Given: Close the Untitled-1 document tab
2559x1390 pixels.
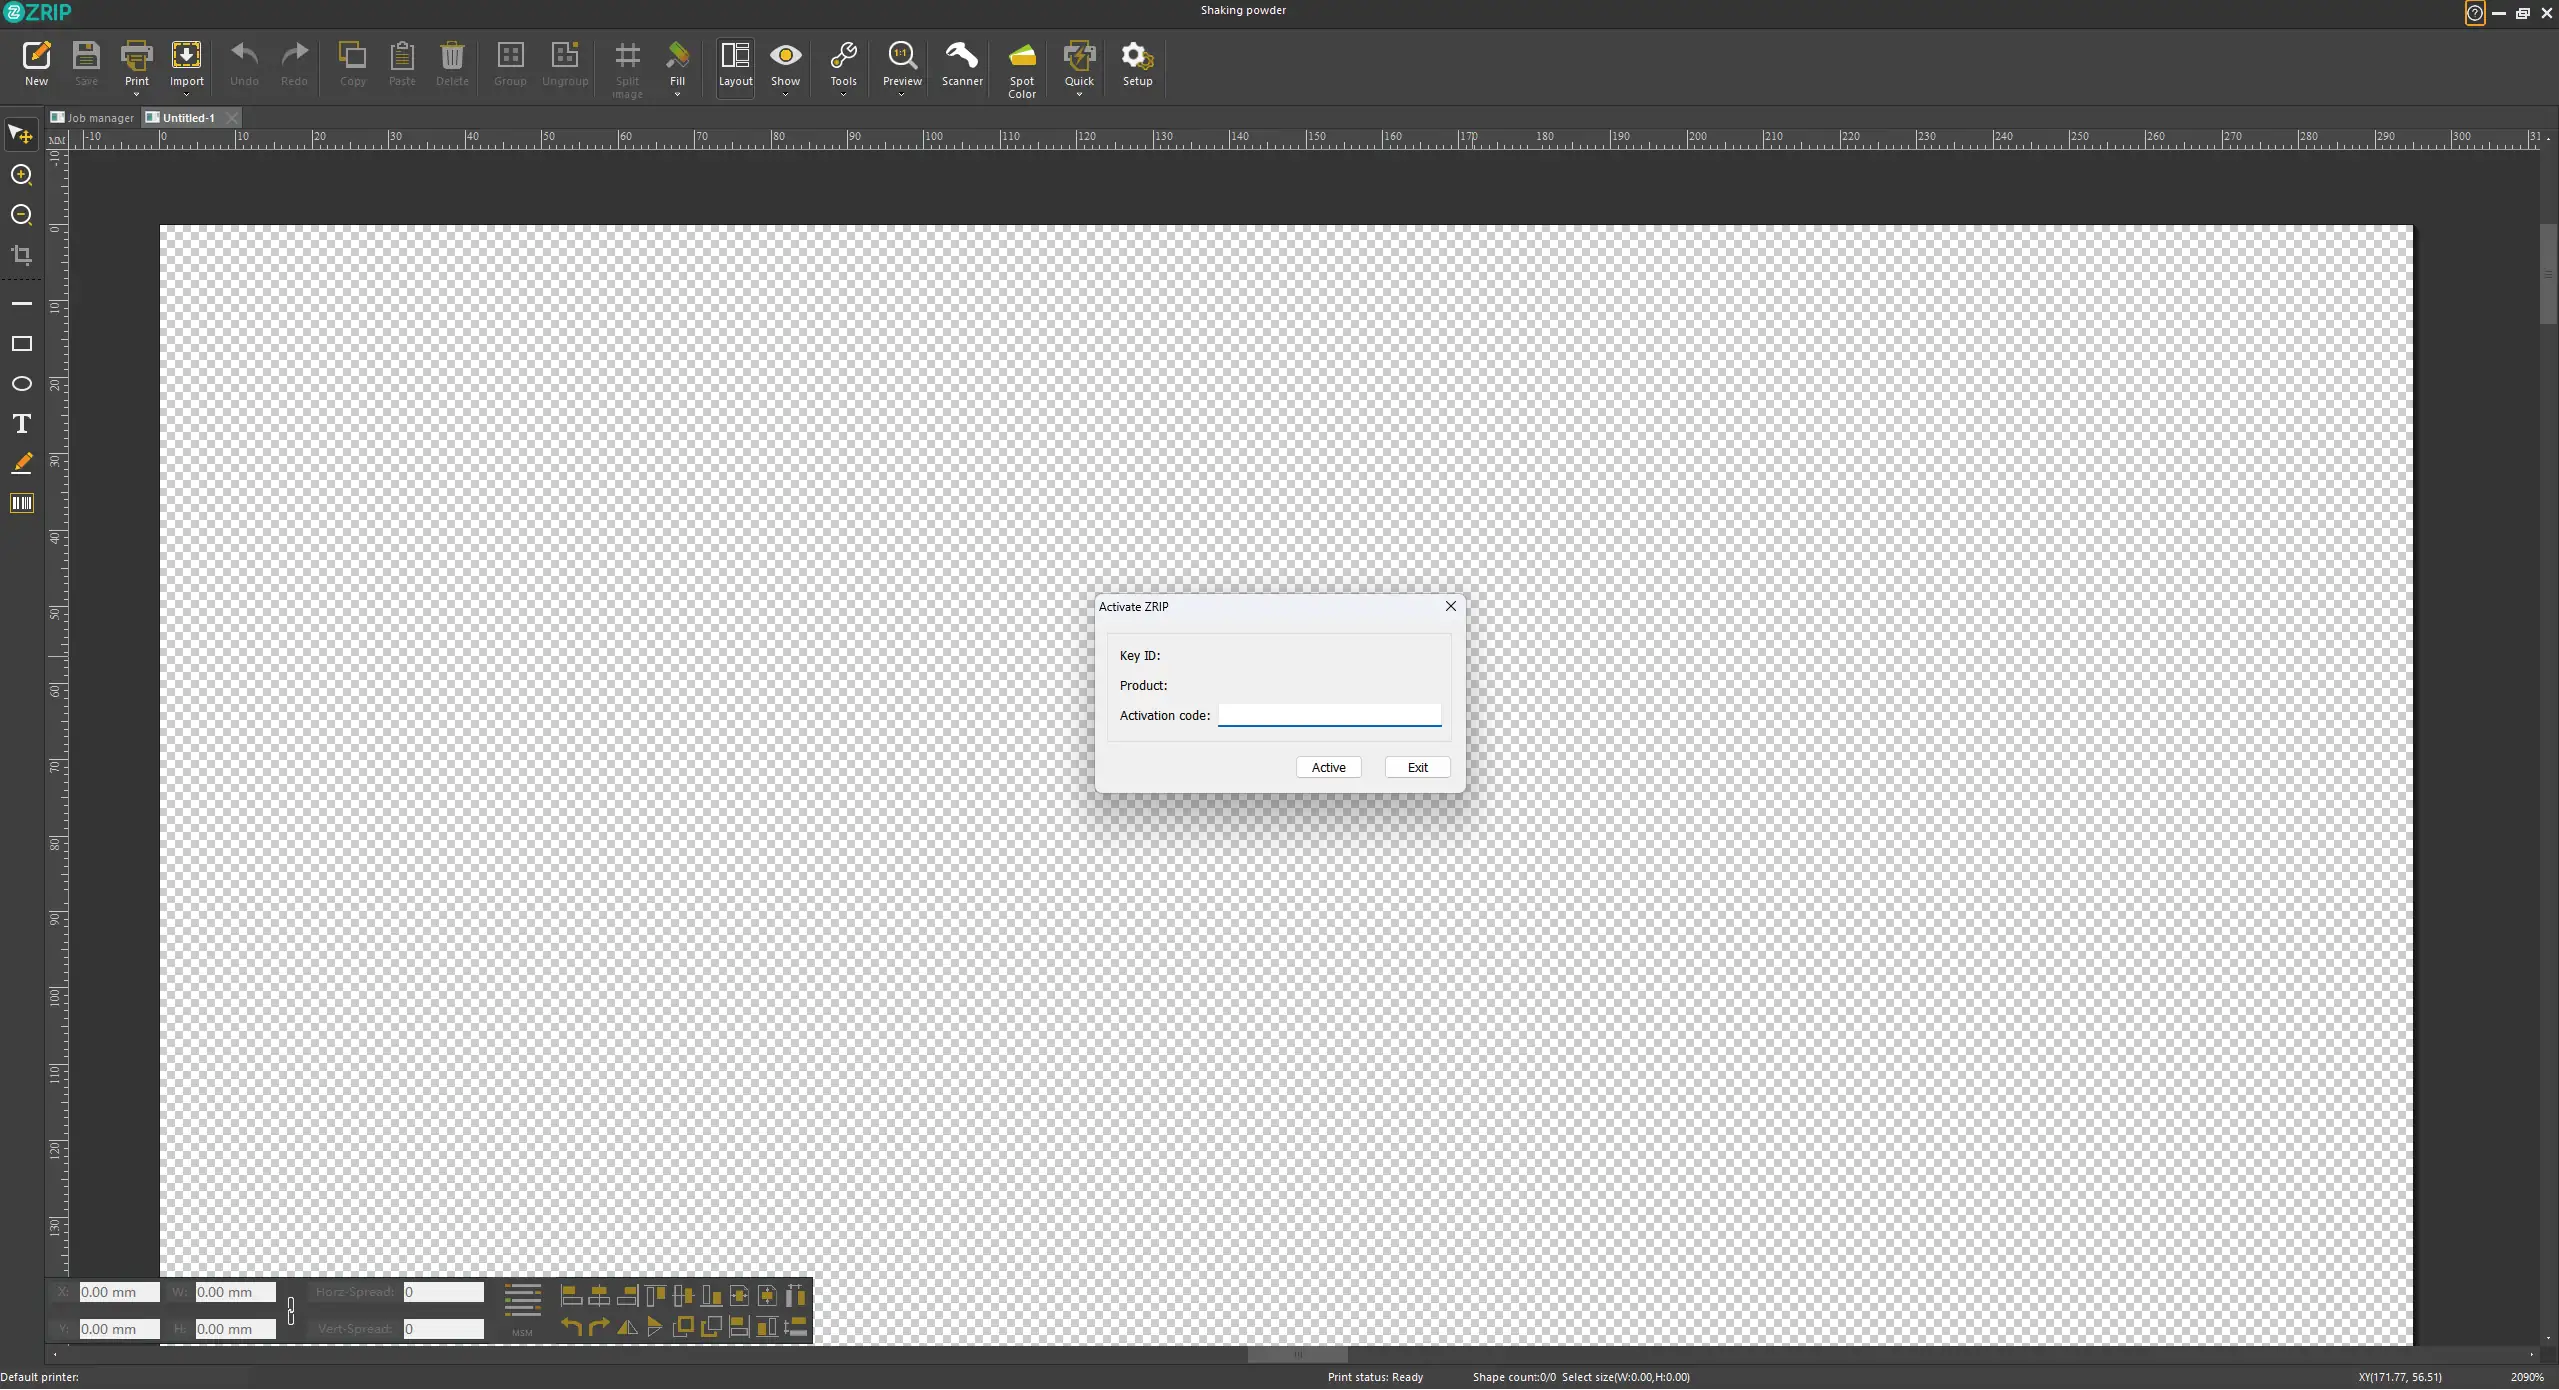Looking at the screenshot, I should [x=232, y=118].
